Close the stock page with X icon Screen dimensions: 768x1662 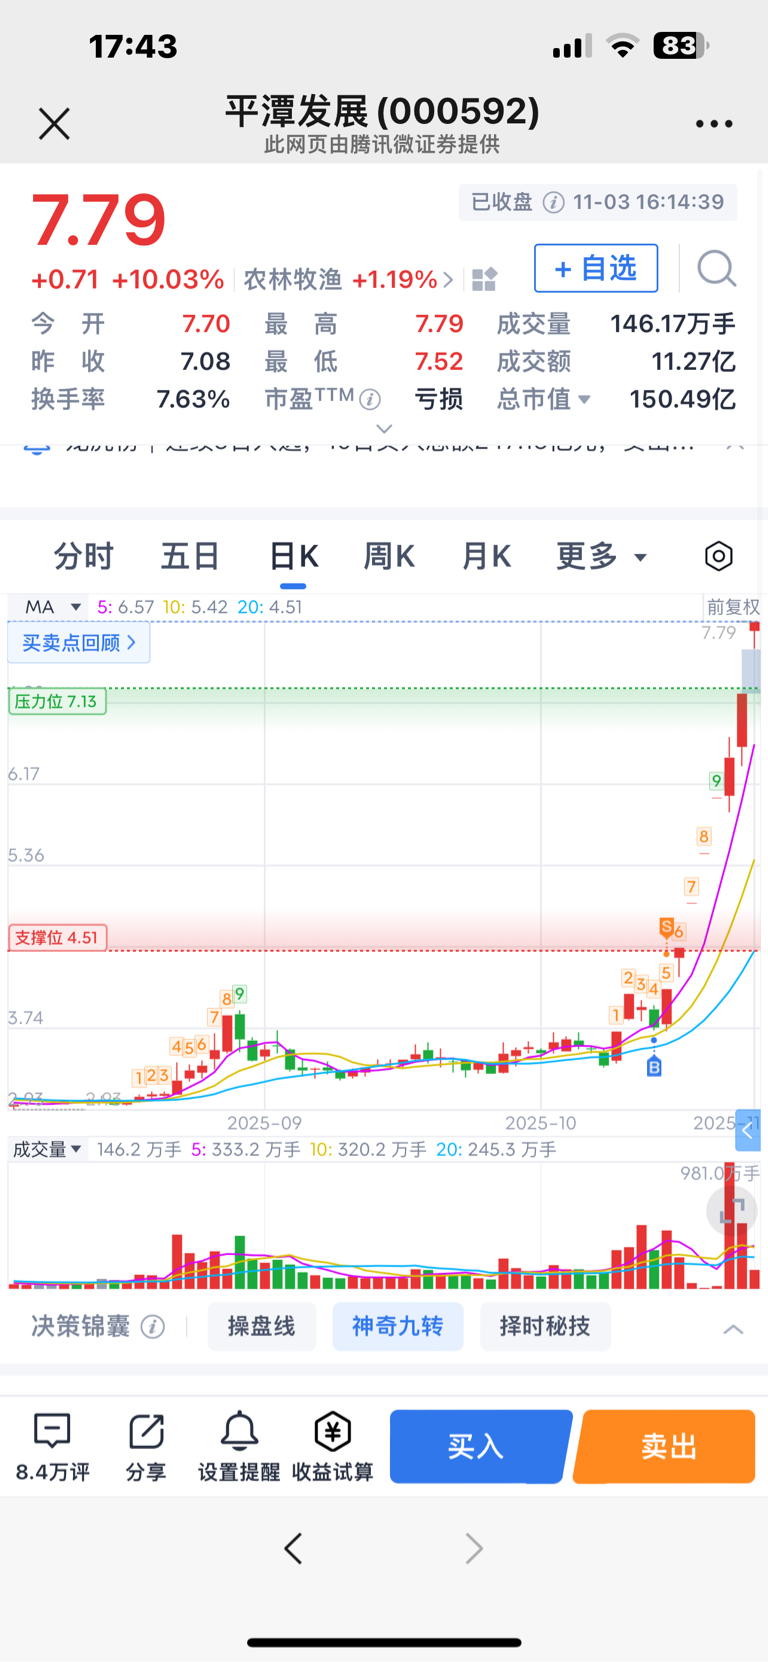(x=54, y=124)
